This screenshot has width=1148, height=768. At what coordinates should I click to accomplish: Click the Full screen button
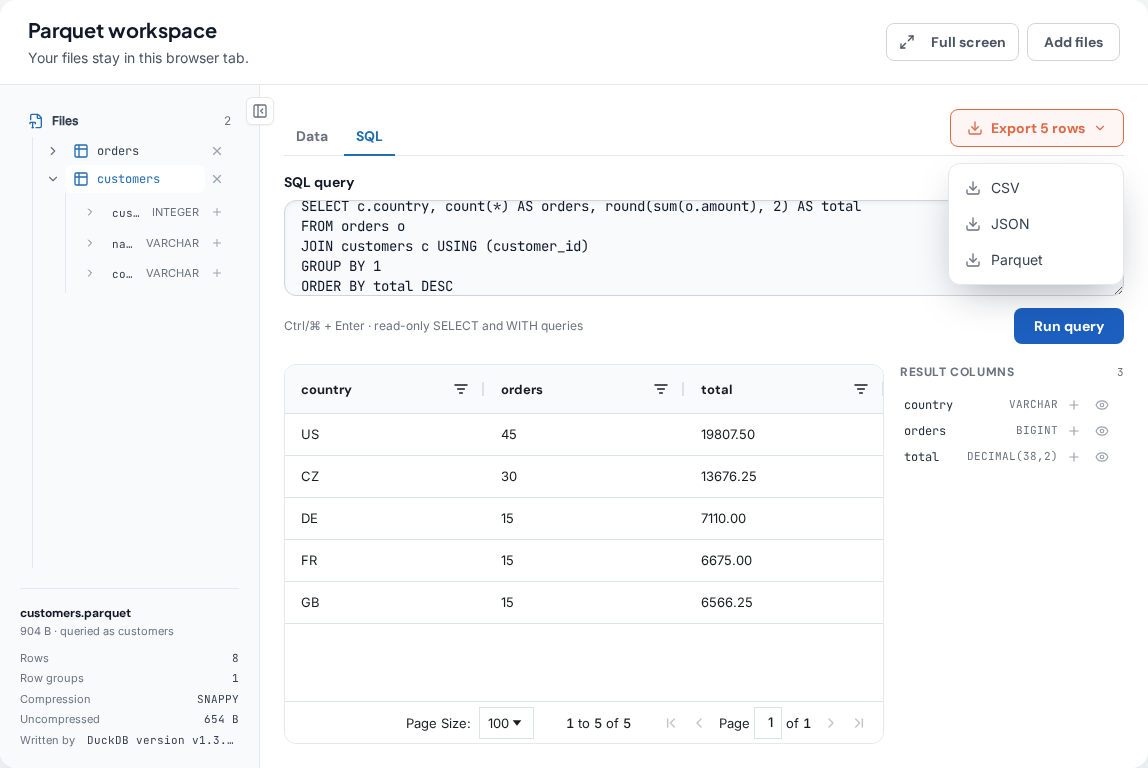(952, 42)
